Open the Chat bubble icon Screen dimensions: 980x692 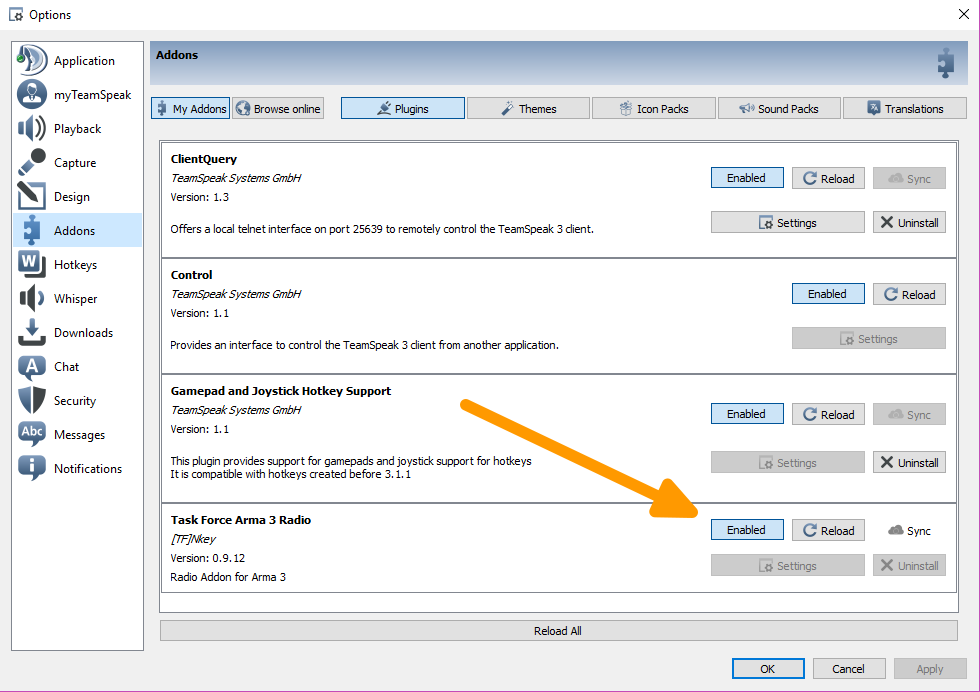(31, 366)
